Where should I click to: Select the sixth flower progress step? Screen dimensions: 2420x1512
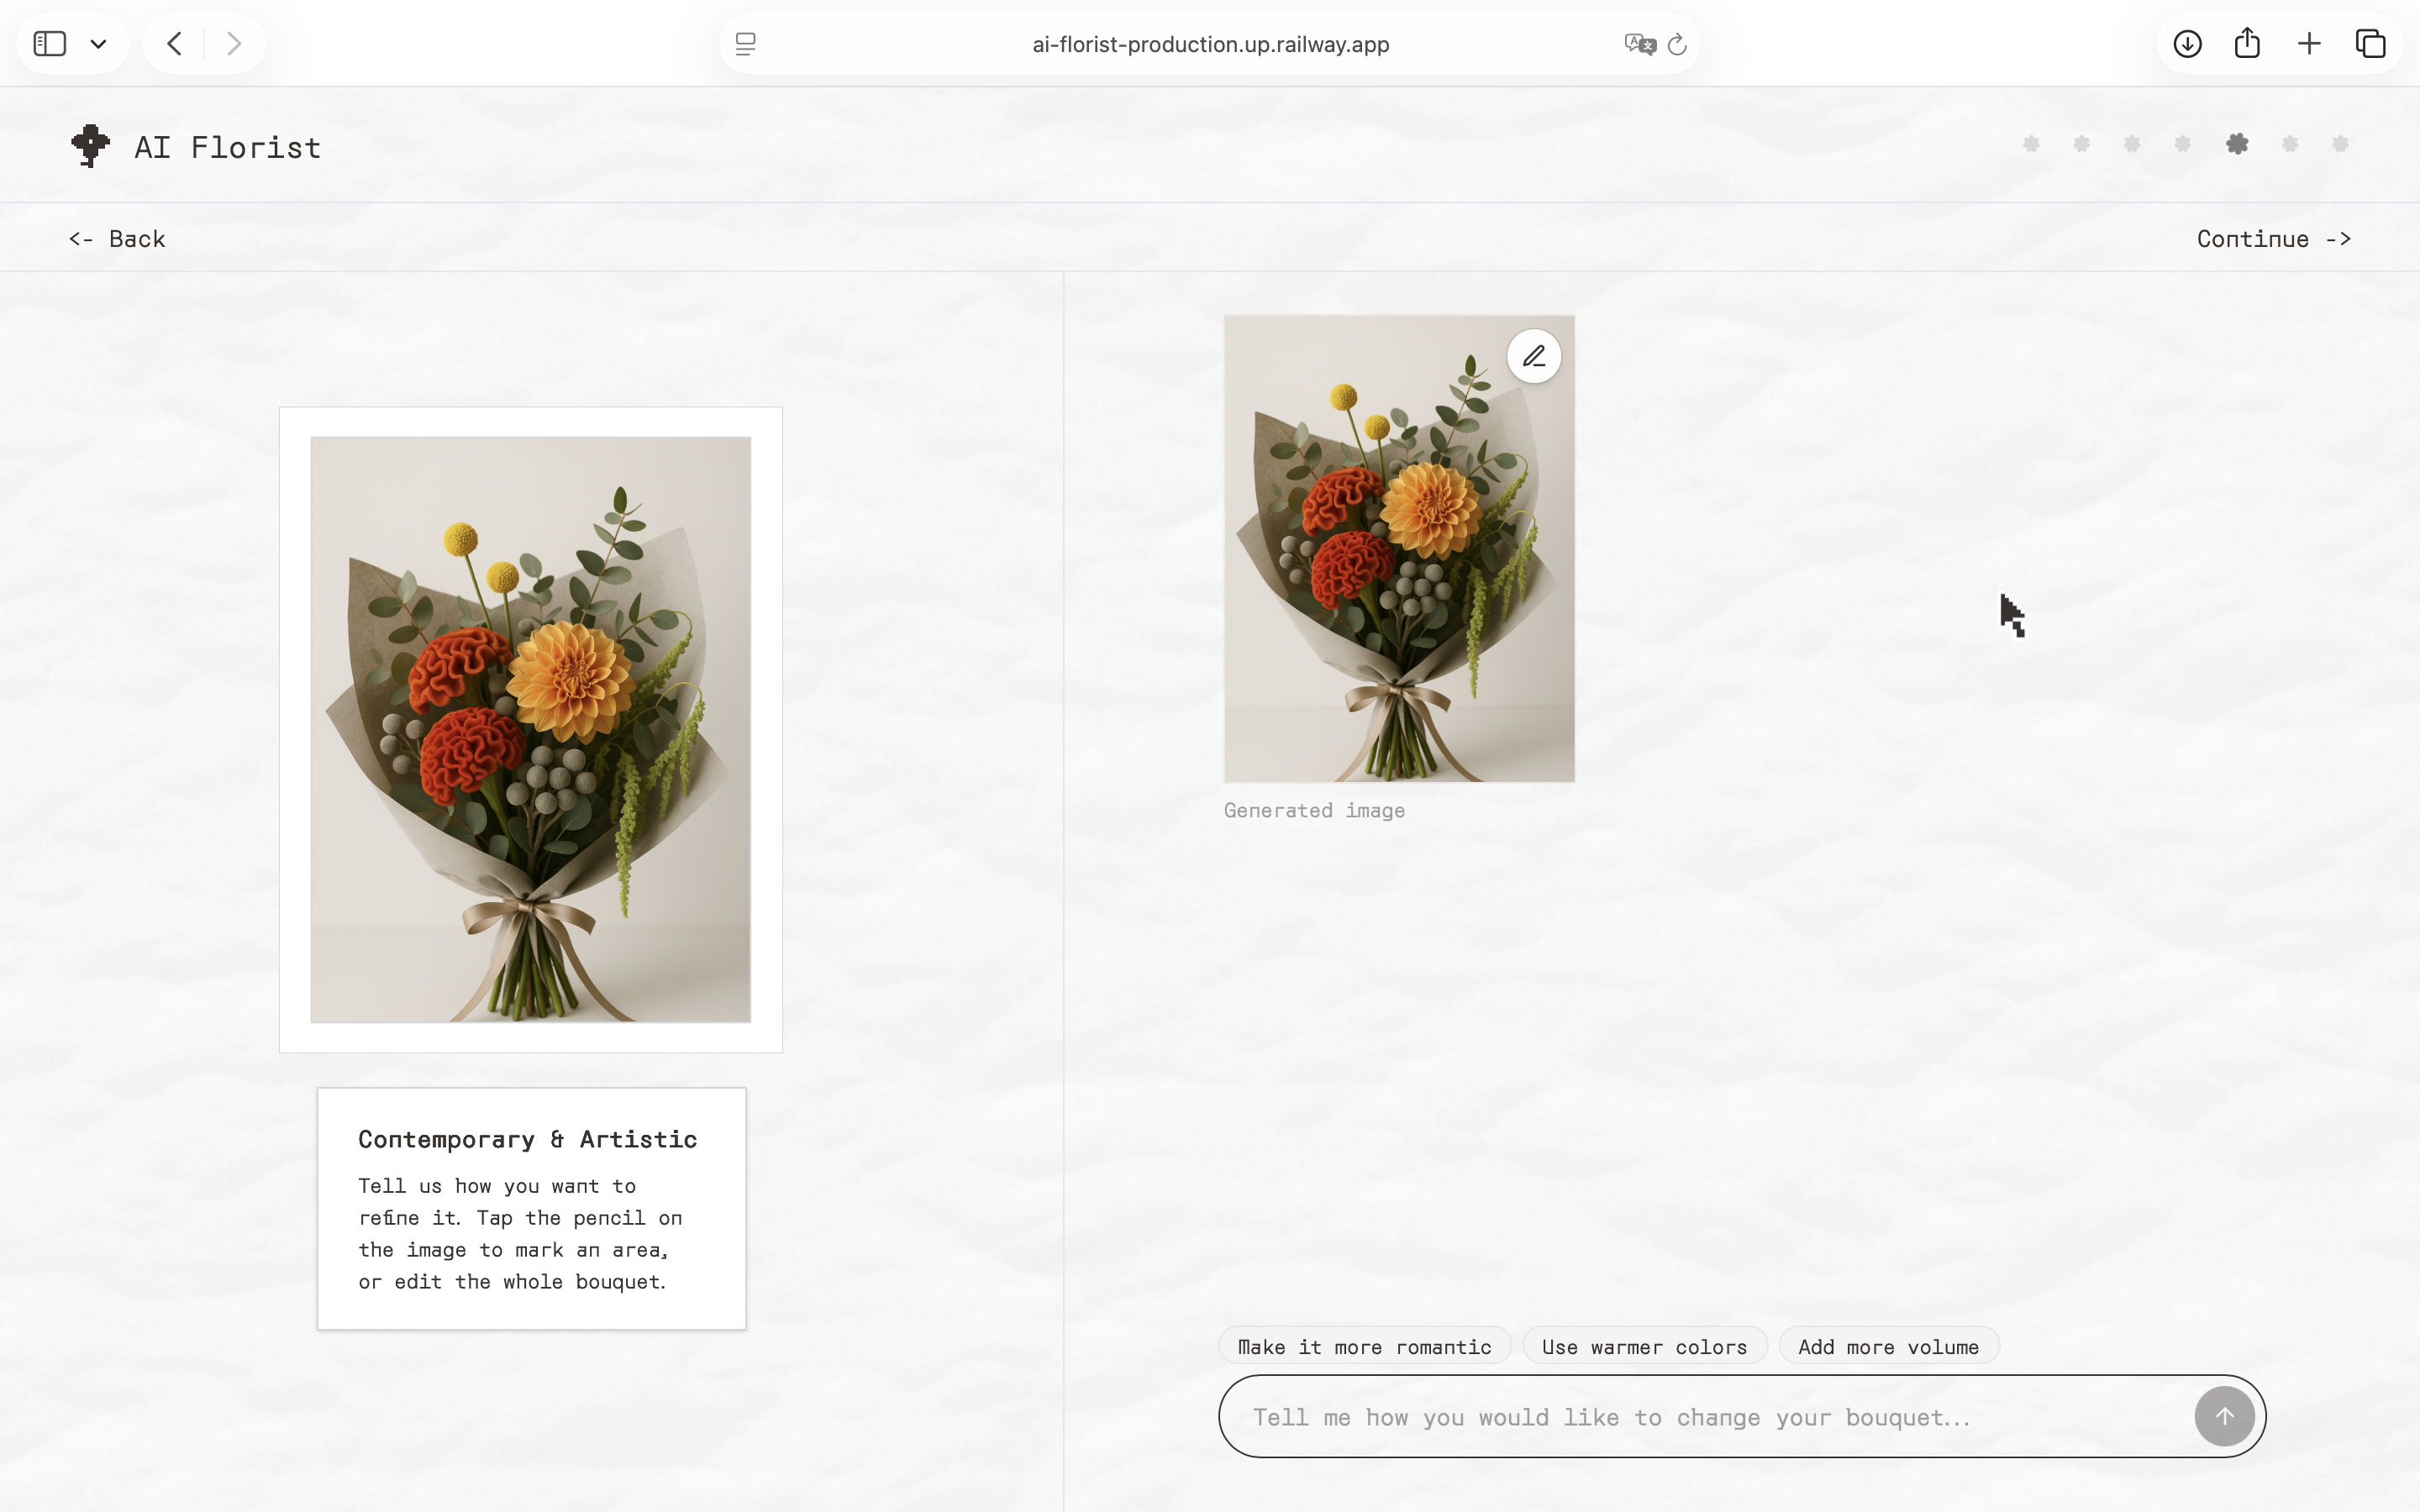coord(2290,144)
